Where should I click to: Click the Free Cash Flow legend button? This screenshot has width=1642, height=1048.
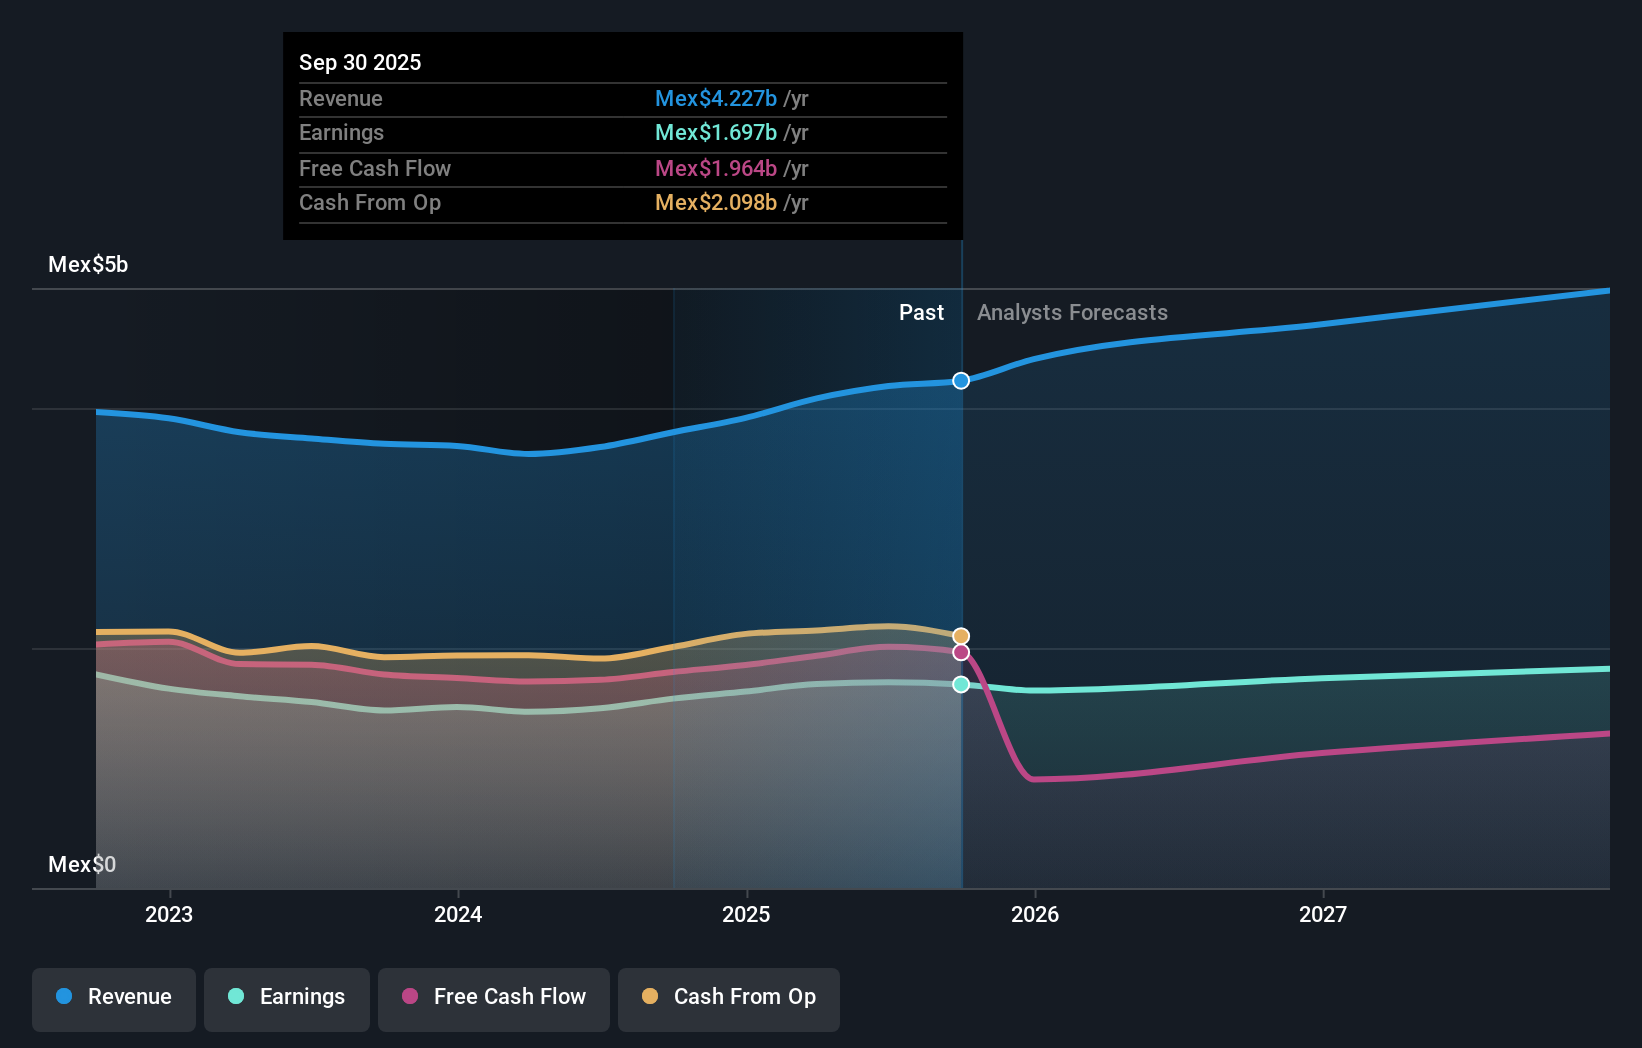tap(493, 997)
